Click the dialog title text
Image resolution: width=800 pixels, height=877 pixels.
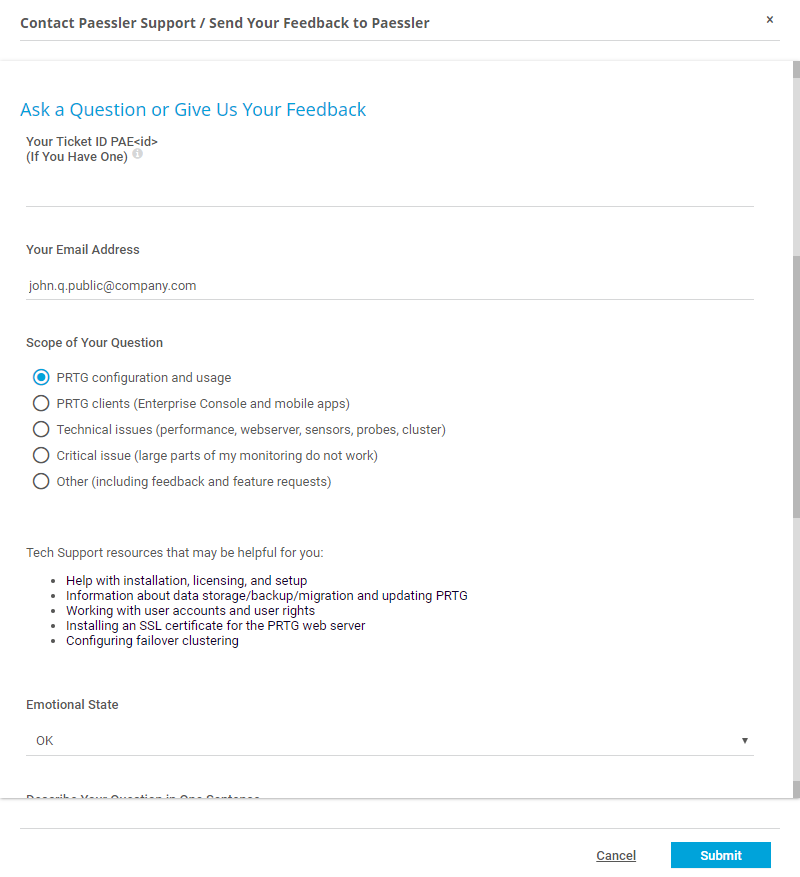tap(225, 22)
